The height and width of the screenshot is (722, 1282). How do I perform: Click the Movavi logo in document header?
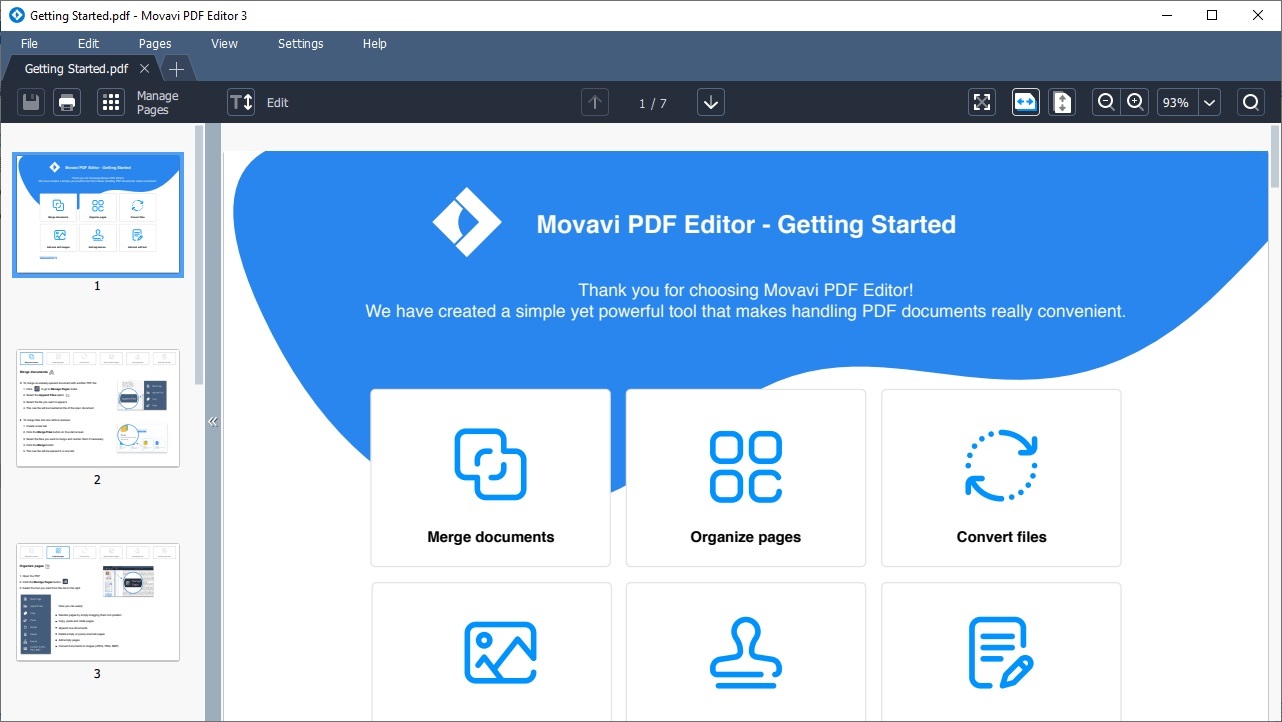467,222
